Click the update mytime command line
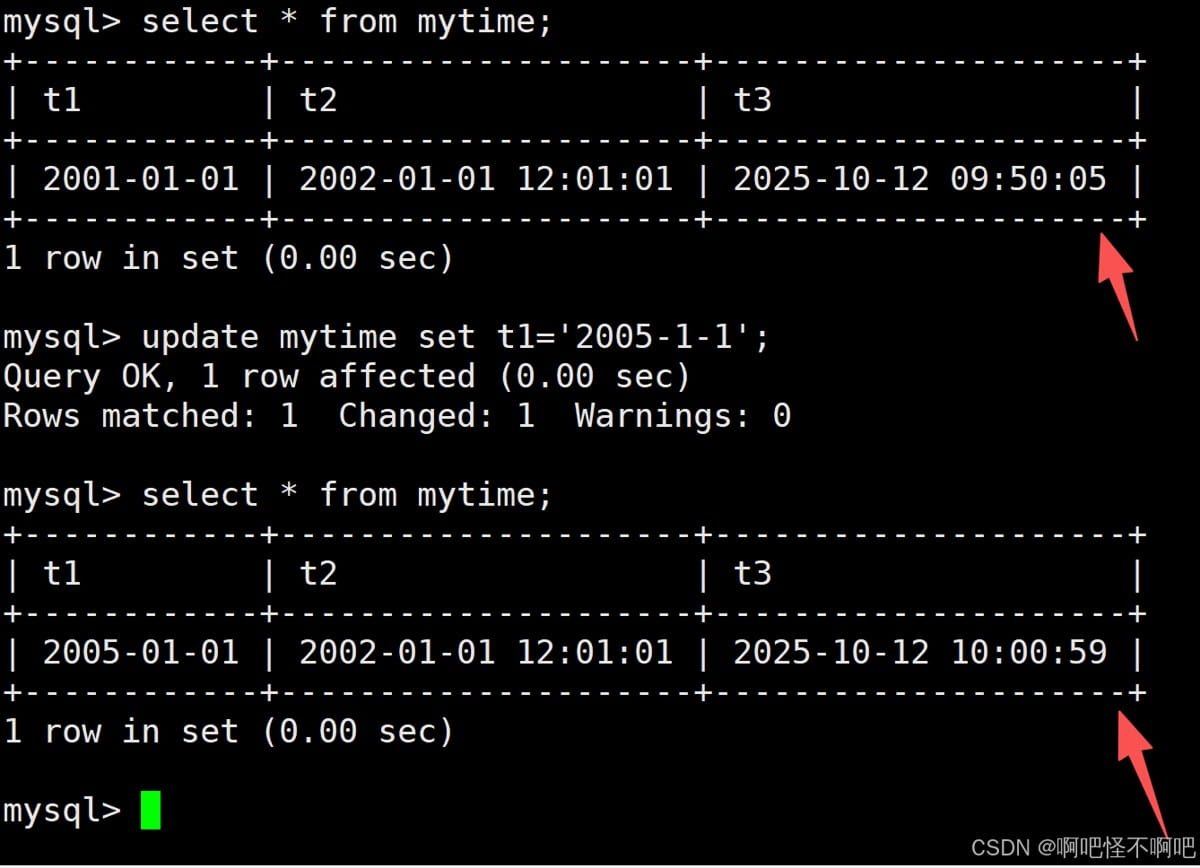The width and height of the screenshot is (1200, 868). point(386,336)
